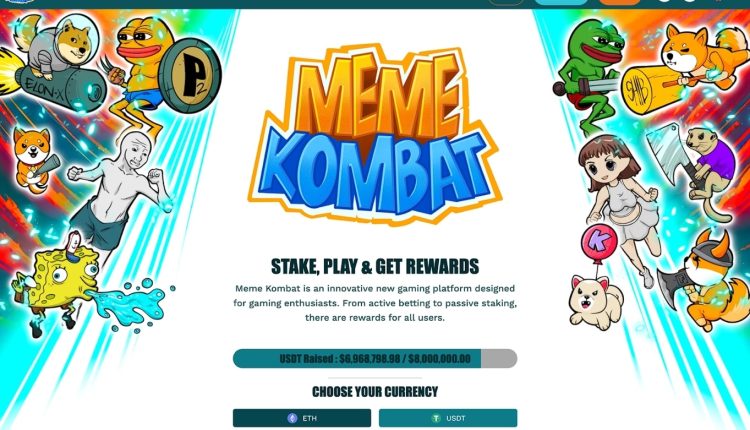Click the otter holding a cleaver
The width and height of the screenshot is (750, 430).
[x=694, y=167]
